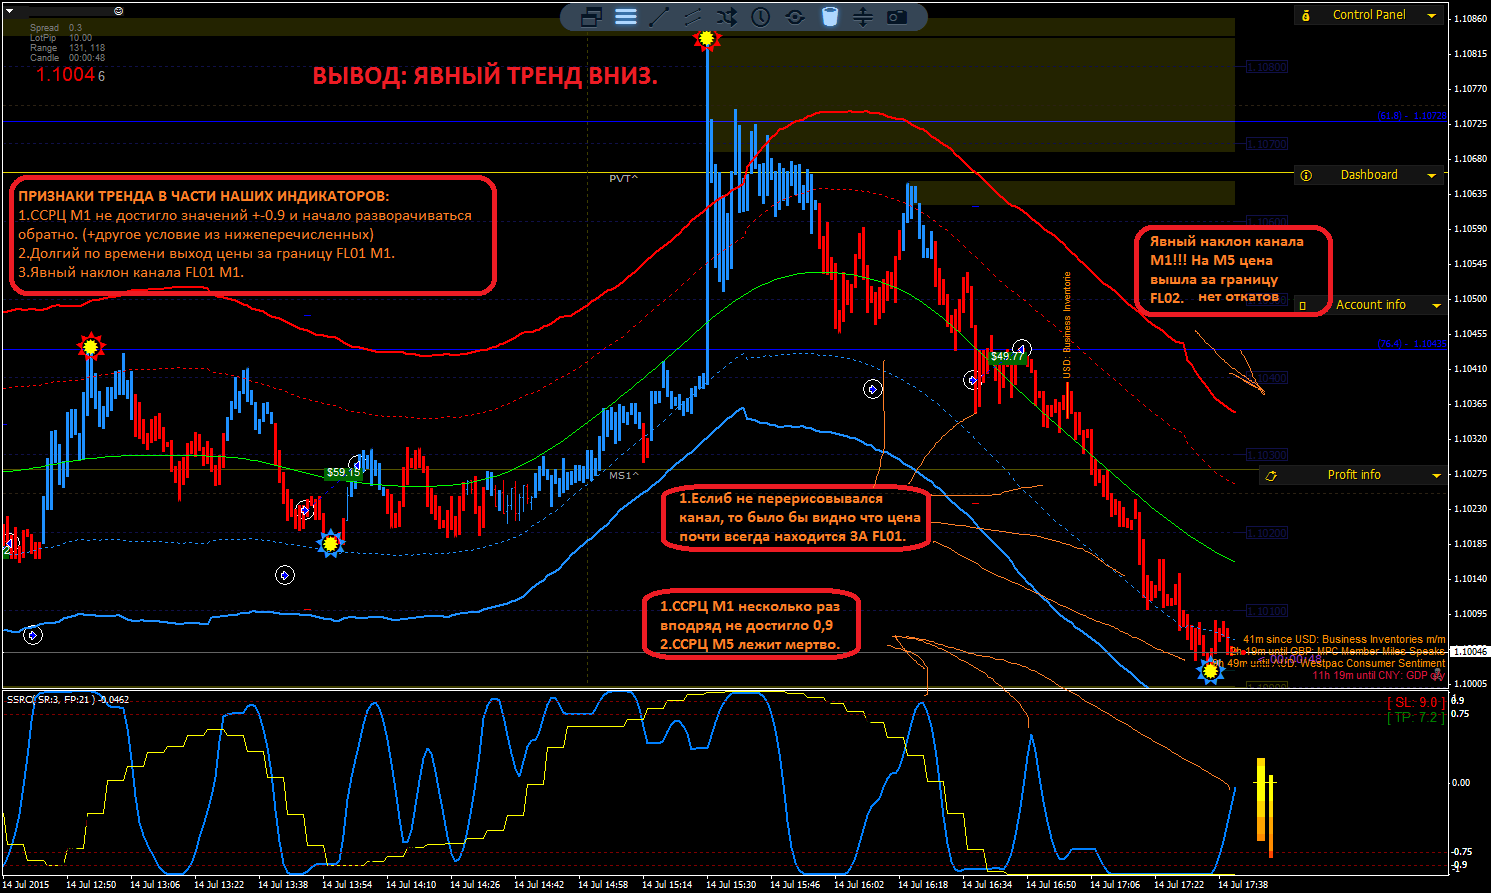Click the stacked windows icon in top toolbar

[x=591, y=17]
